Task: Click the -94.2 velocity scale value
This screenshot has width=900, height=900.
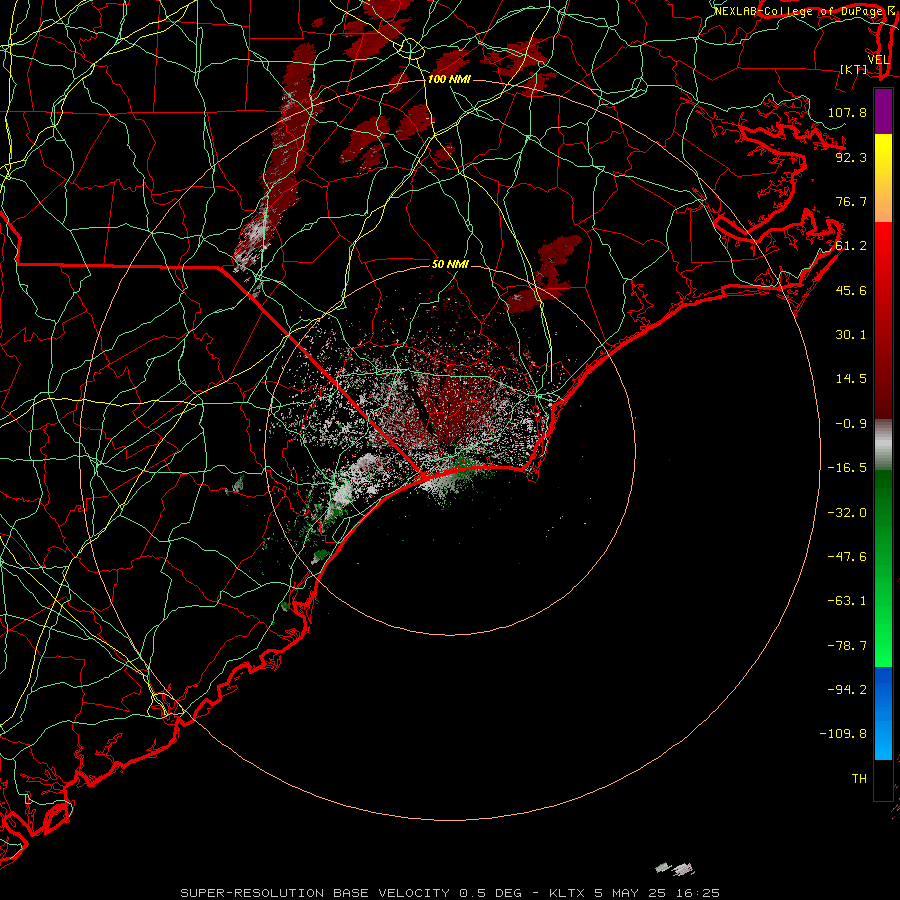Action: click(x=847, y=689)
